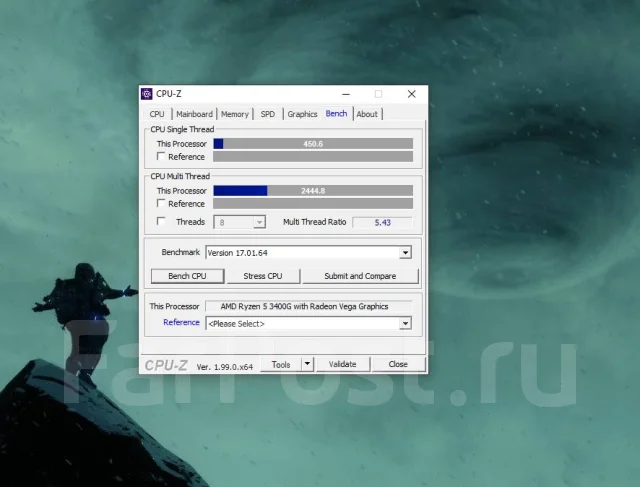This screenshot has height=487, width=640.
Task: Click Submit and Compare
Action: (360, 276)
